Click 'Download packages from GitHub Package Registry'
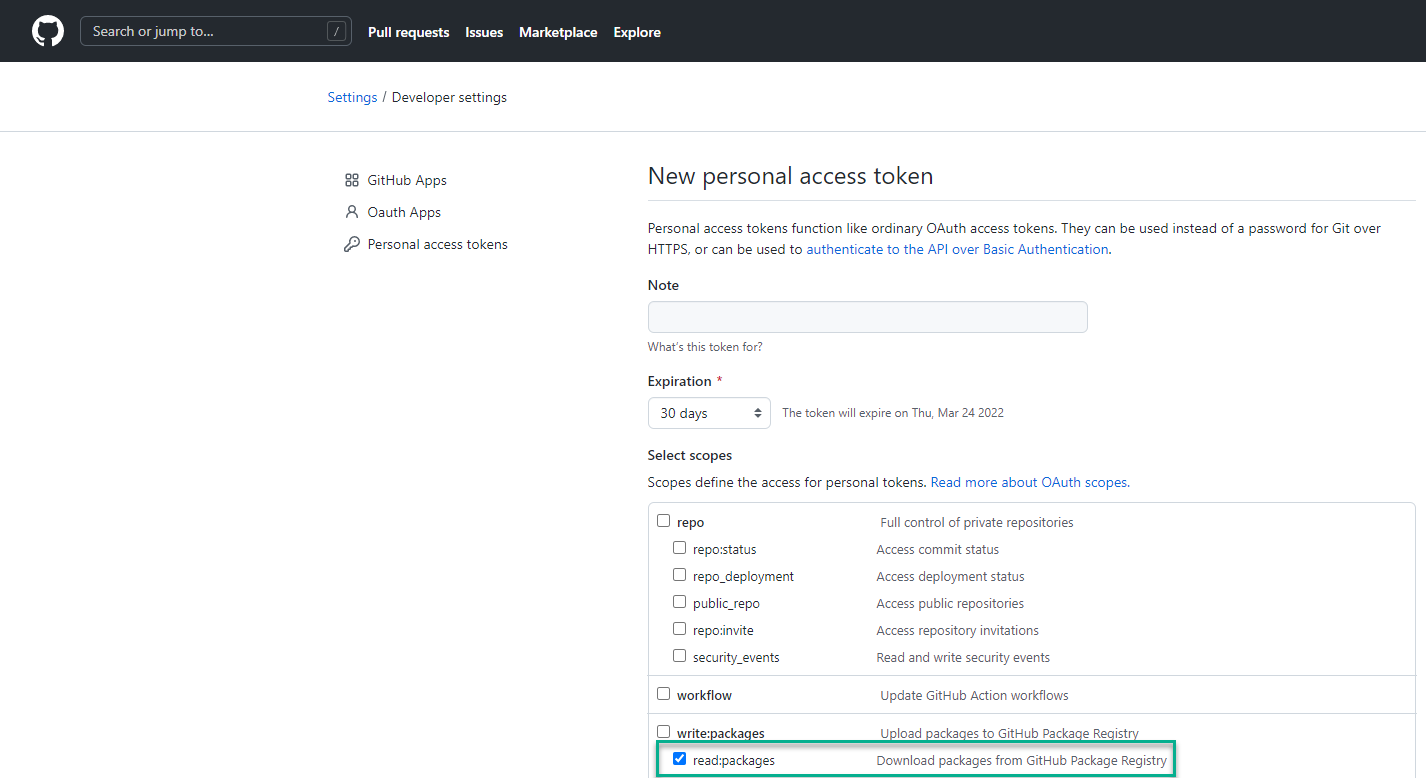Viewport: 1426px width, 778px height. click(x=1021, y=760)
